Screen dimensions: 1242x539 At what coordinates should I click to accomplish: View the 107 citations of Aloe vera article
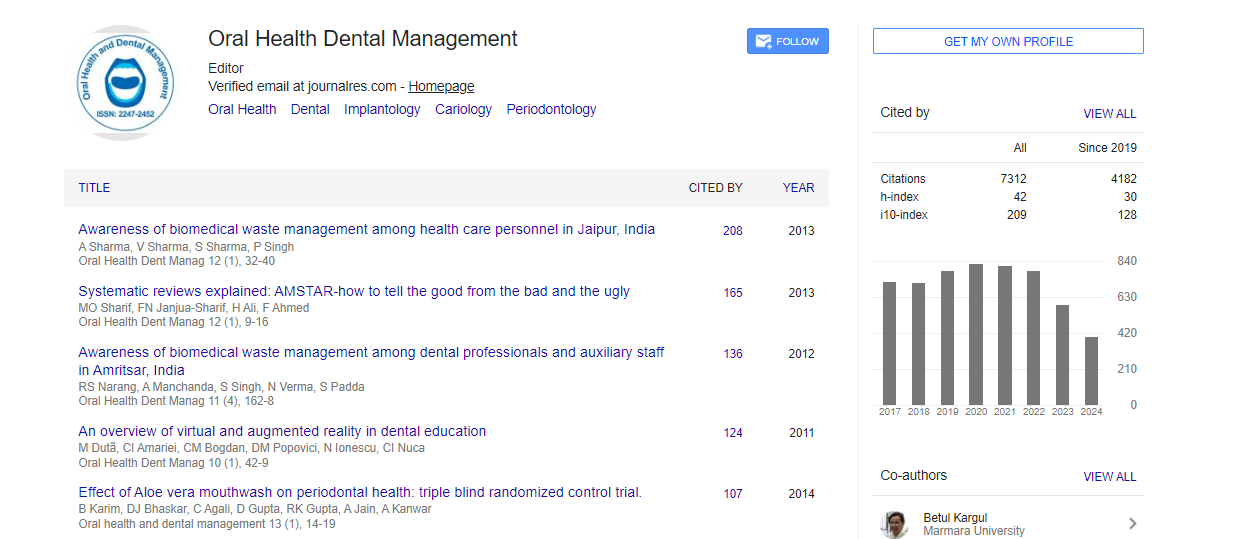coord(733,494)
